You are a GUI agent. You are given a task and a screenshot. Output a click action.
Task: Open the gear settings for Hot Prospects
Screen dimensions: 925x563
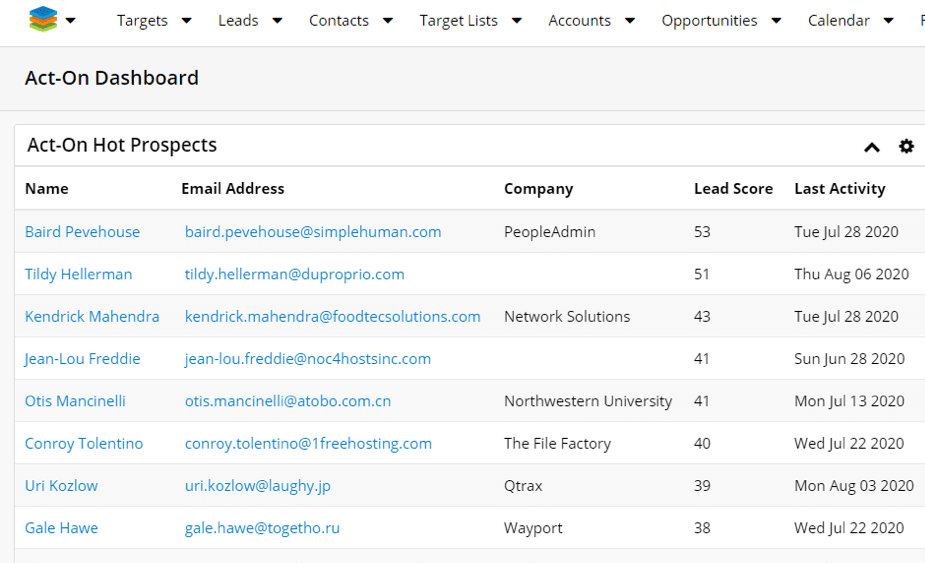coord(906,146)
